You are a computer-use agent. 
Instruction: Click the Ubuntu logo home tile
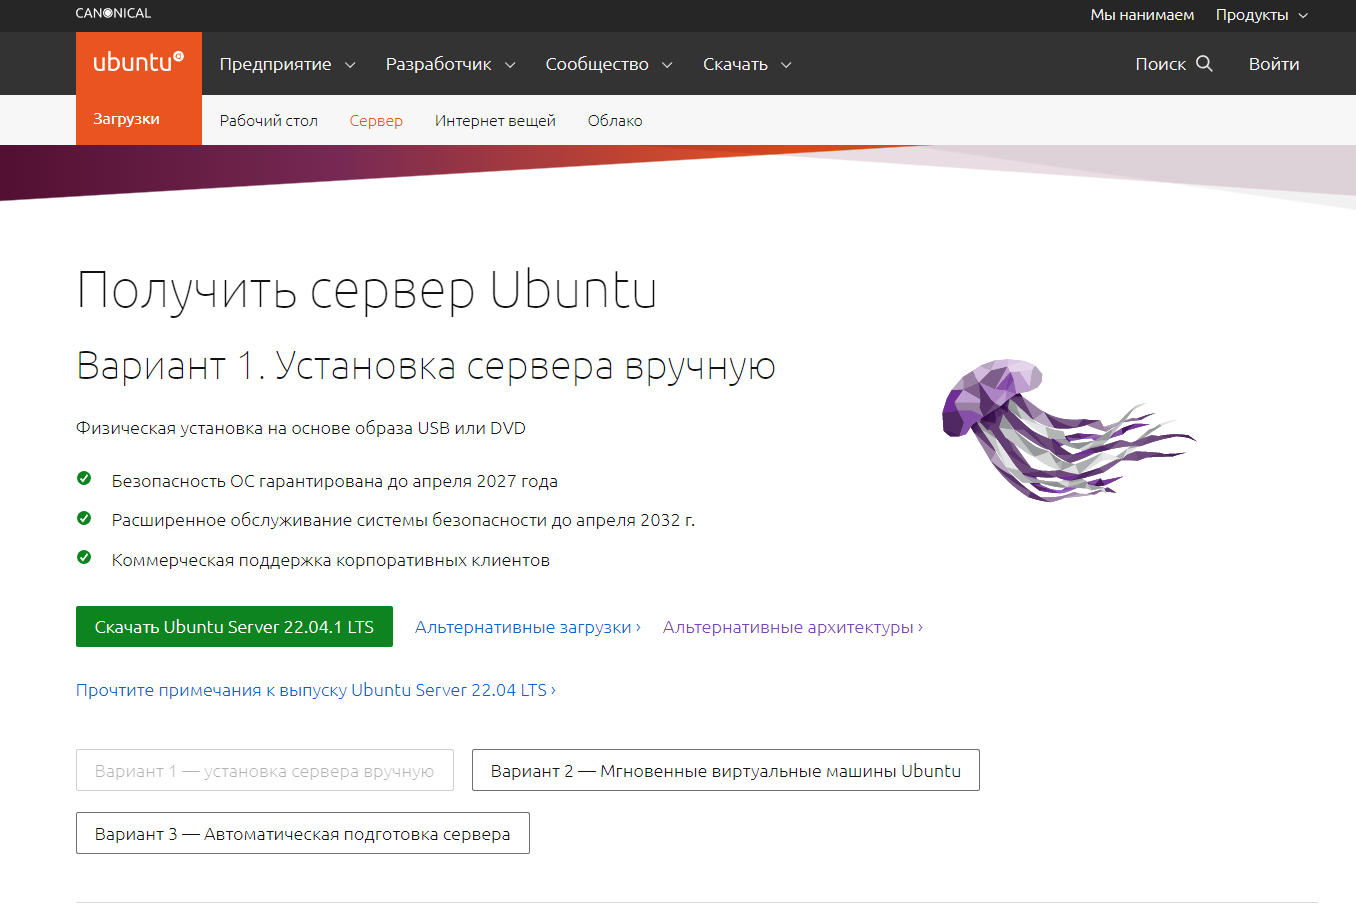point(139,63)
